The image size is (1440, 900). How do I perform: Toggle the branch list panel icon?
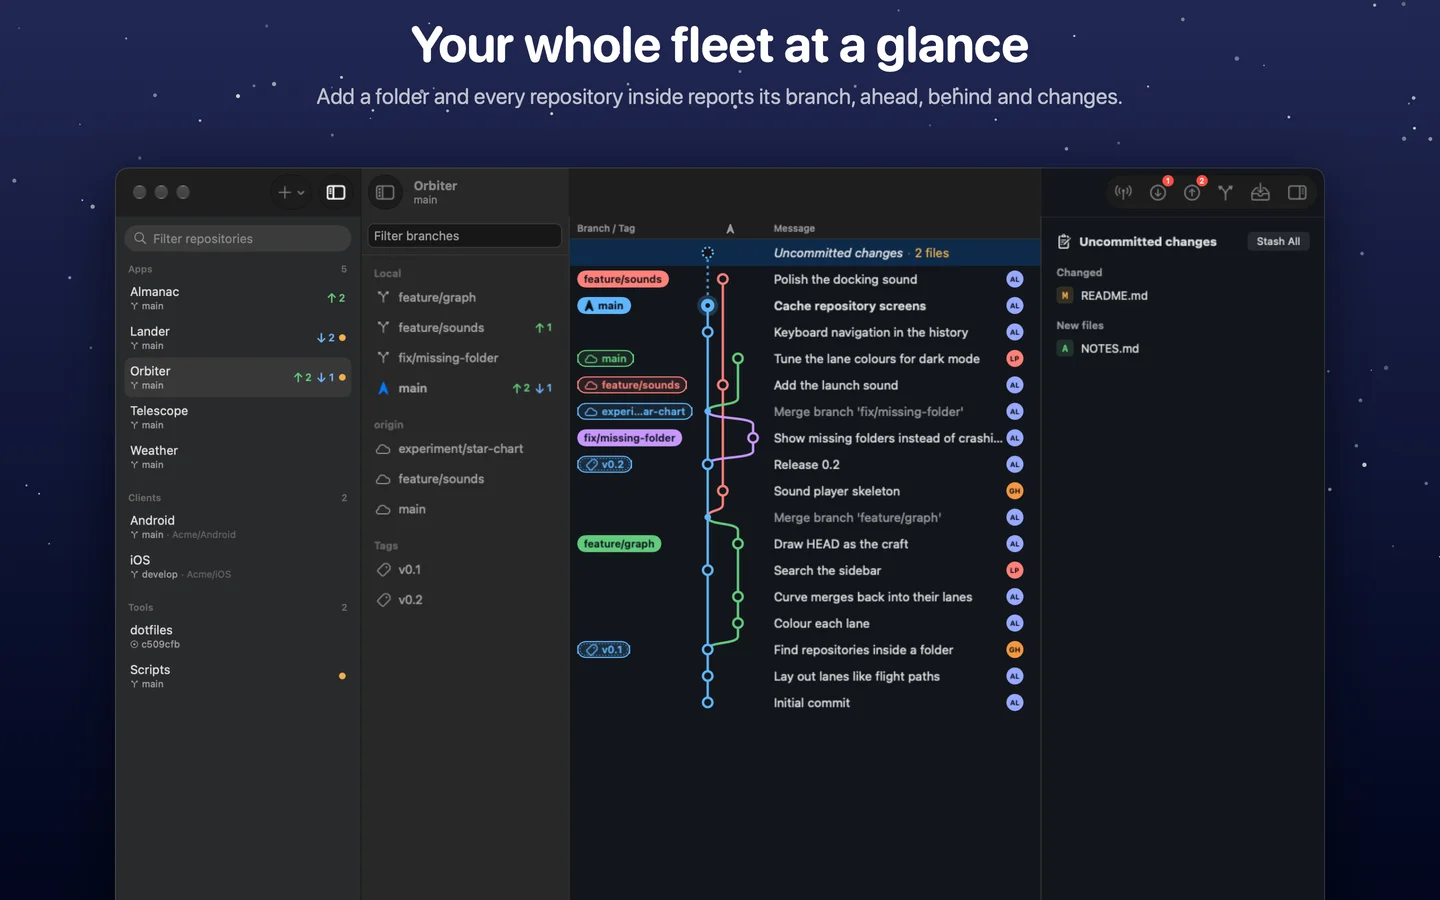click(385, 192)
